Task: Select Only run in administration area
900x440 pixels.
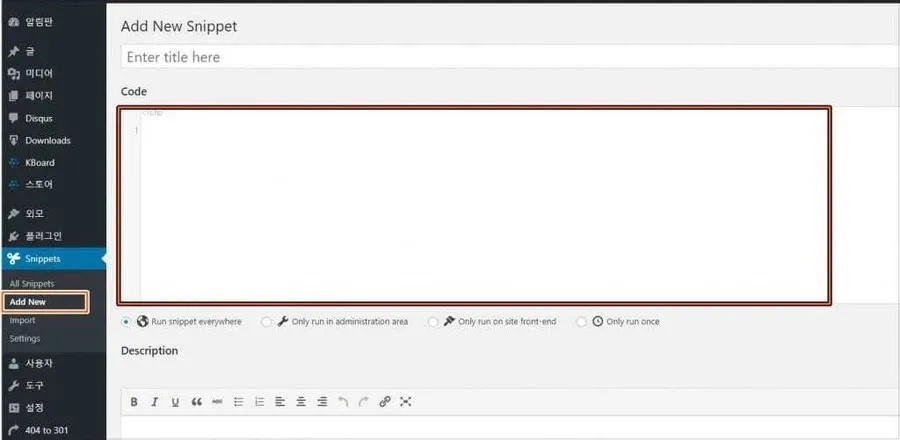Action: tap(266, 322)
